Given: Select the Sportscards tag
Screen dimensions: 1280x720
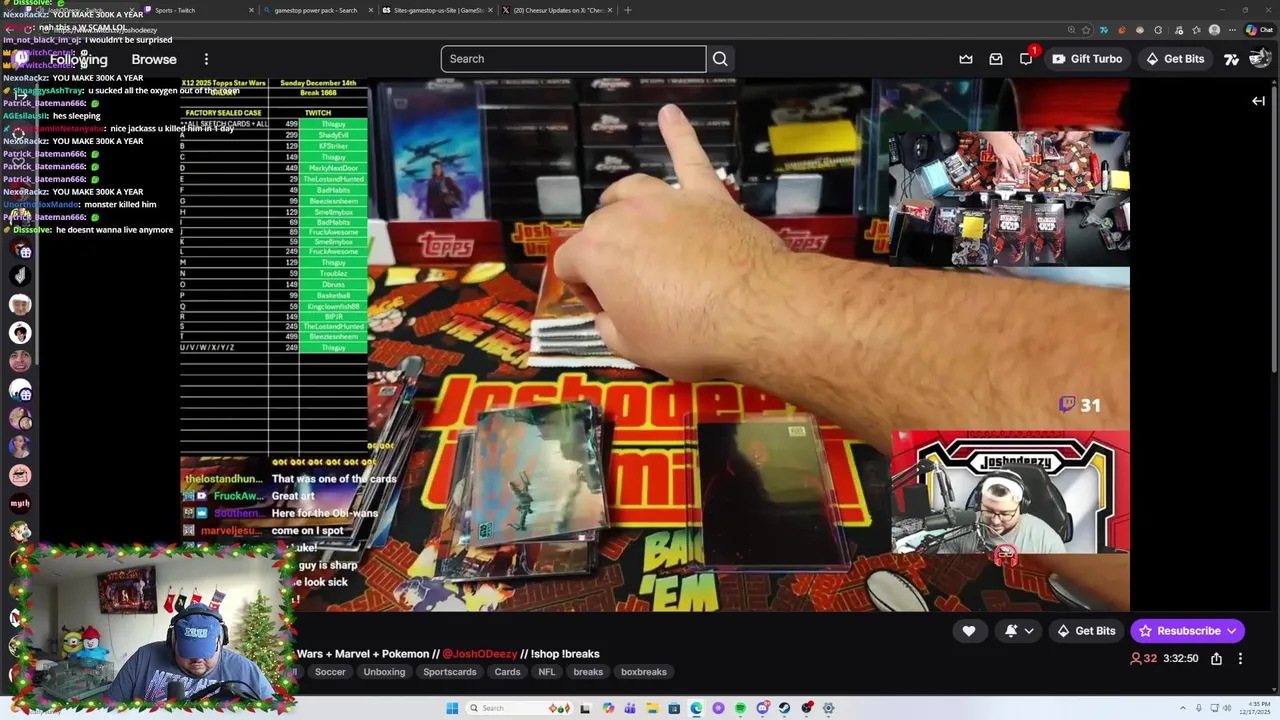Looking at the screenshot, I should point(450,672).
